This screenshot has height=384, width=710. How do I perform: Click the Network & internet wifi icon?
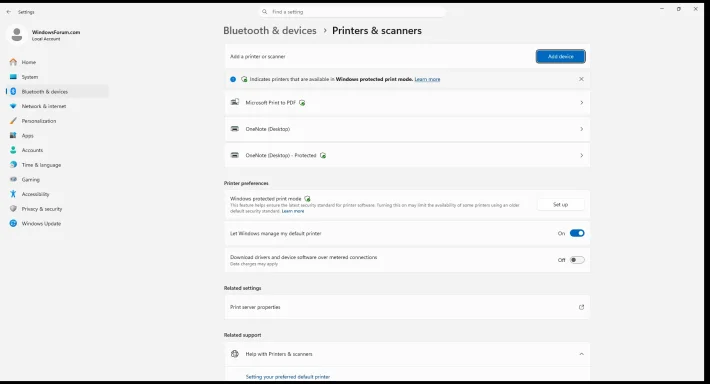(13, 106)
